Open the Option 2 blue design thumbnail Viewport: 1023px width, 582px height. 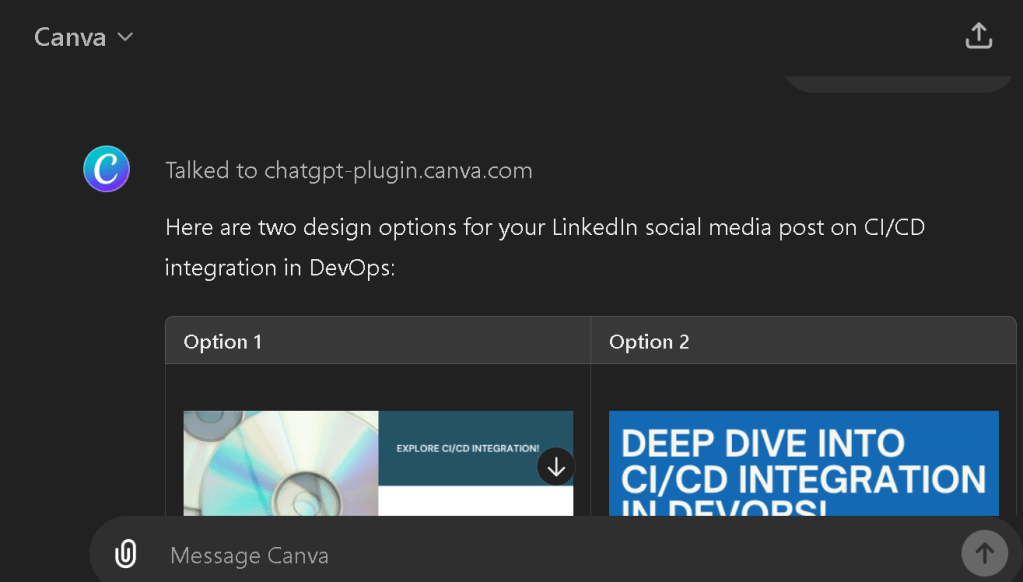803,463
